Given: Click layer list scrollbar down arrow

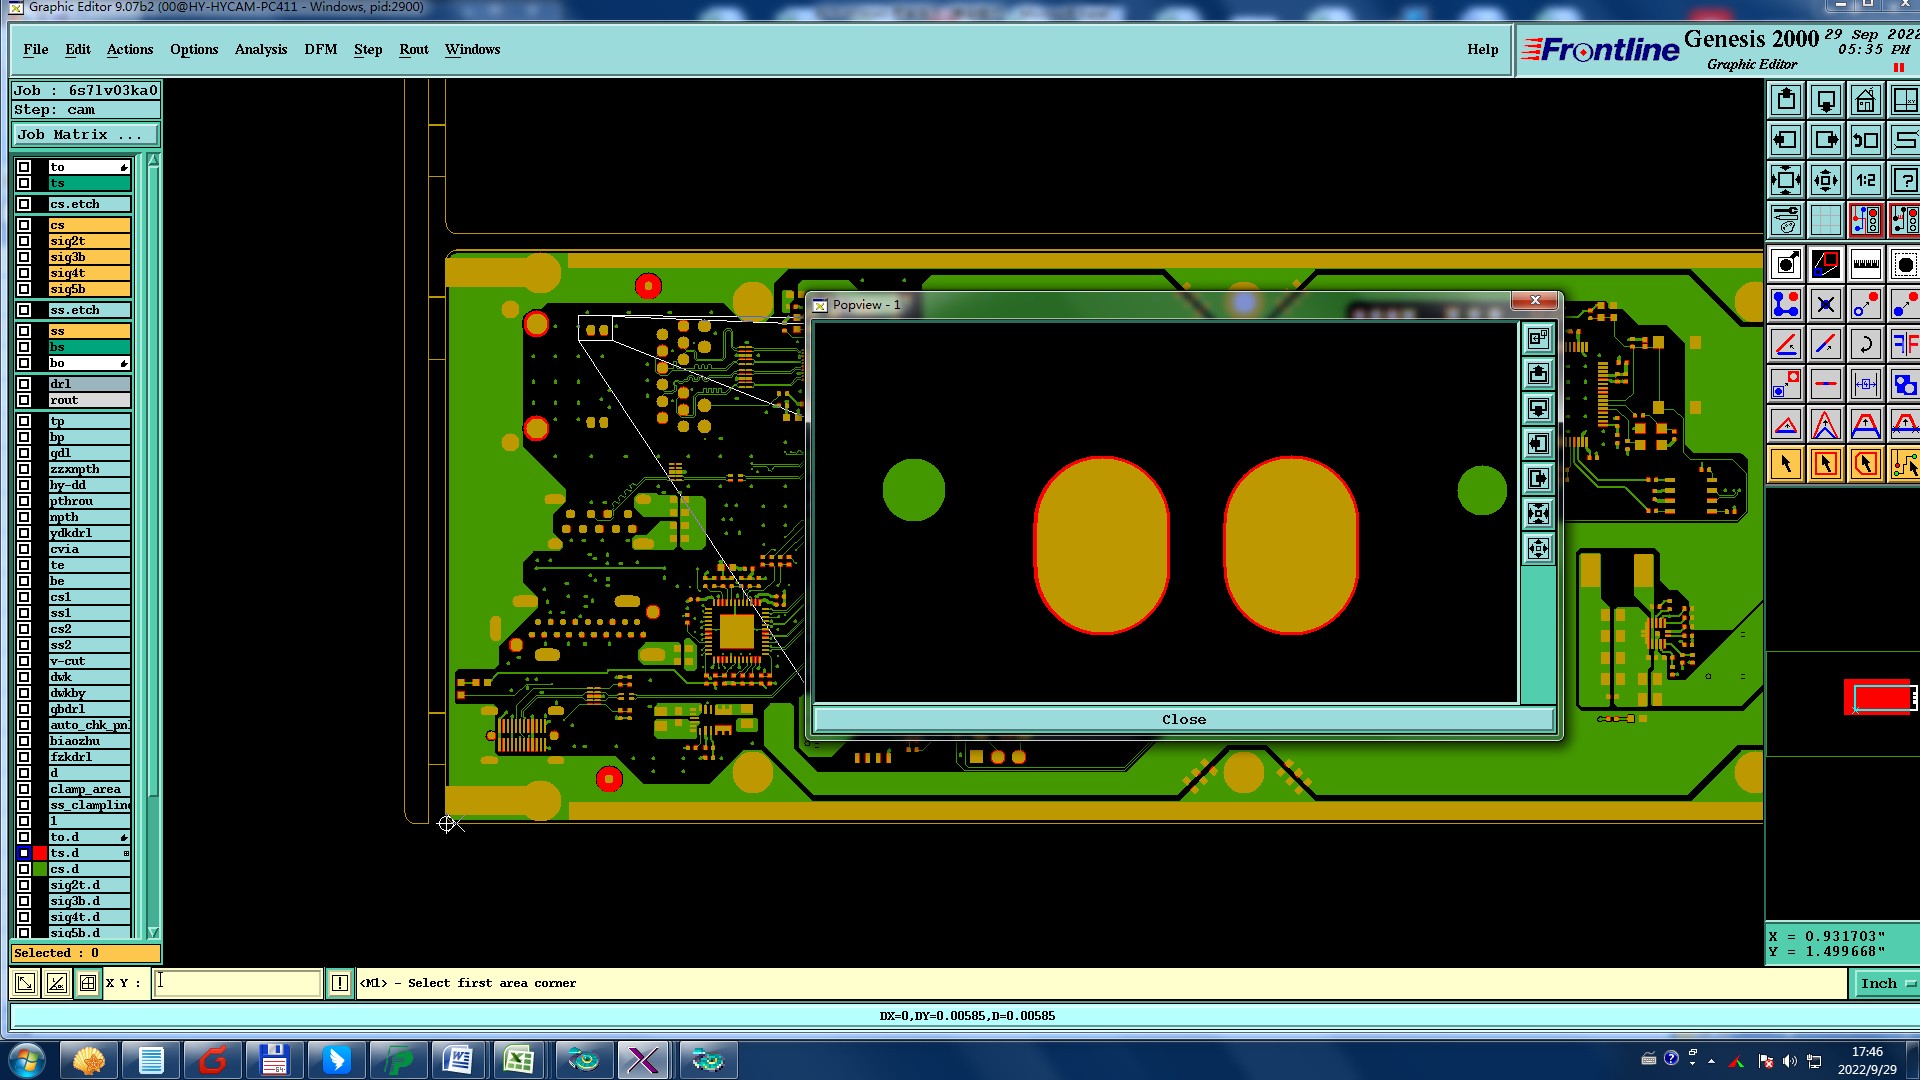Looking at the screenshot, I should pos(153,932).
